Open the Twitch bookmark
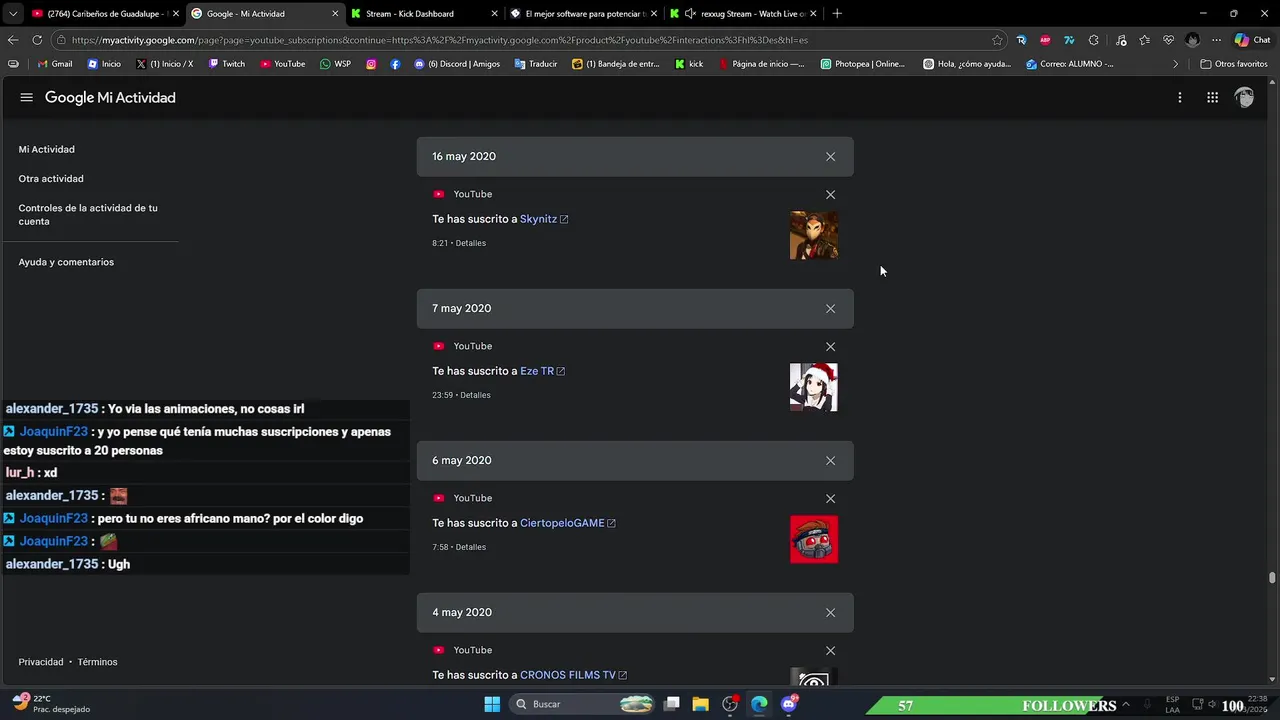 point(227,64)
